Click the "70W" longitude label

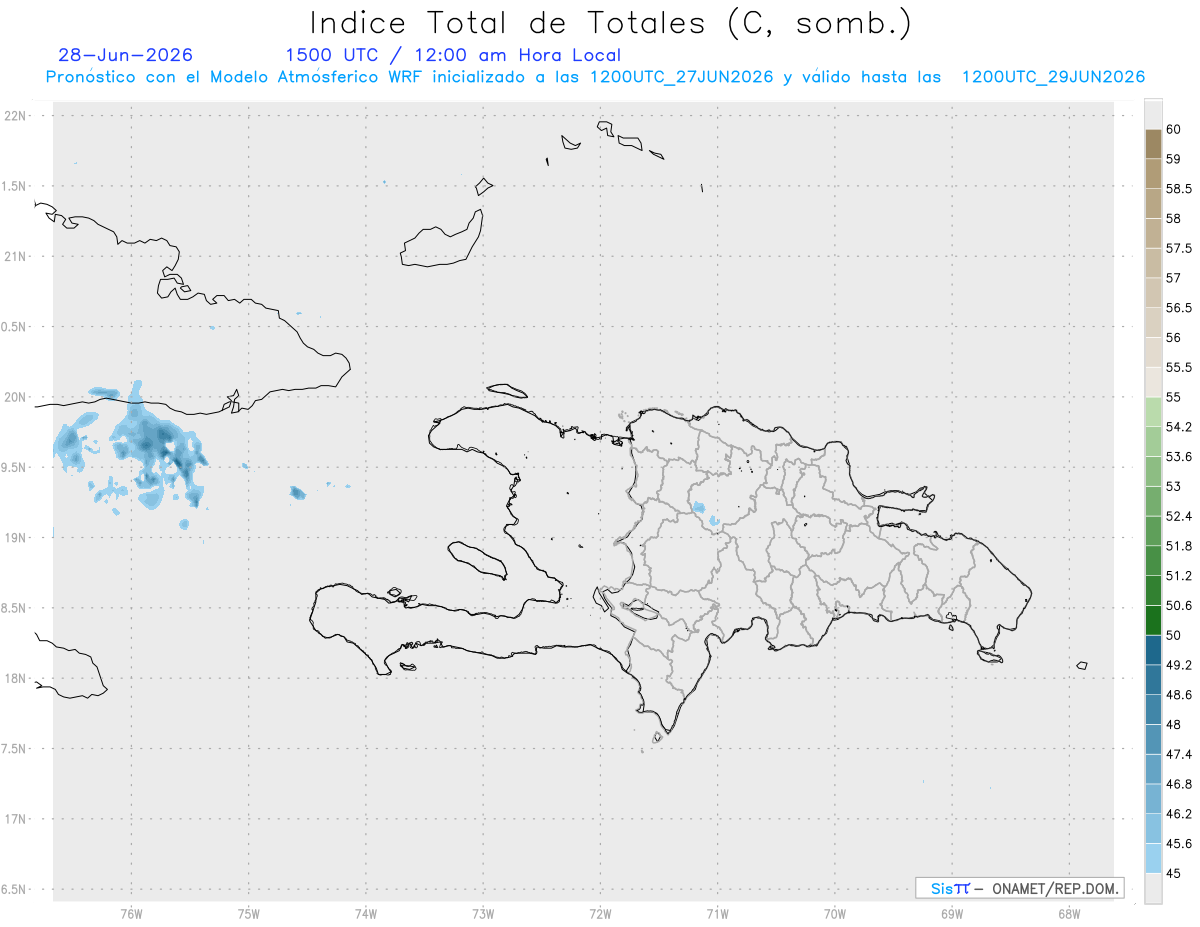coord(834,913)
